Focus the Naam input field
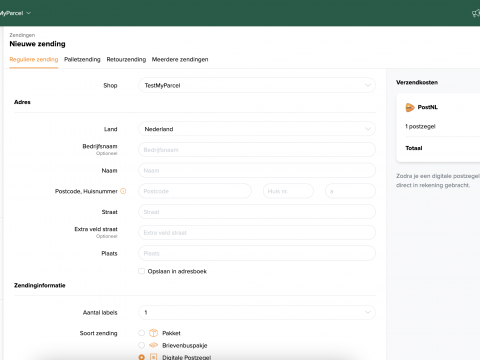 257,170
